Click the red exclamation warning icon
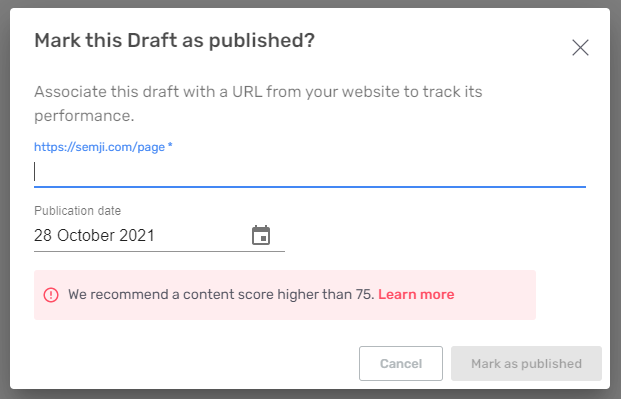Image resolution: width=621 pixels, height=399 pixels. [x=51, y=295]
